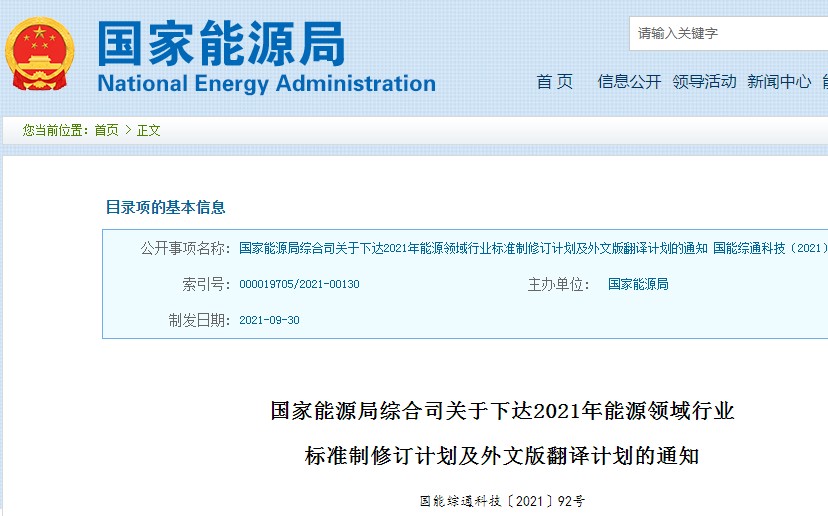The width and height of the screenshot is (828, 516).
Task: Click the 首页 breadcrumb link
Action: (x=107, y=130)
